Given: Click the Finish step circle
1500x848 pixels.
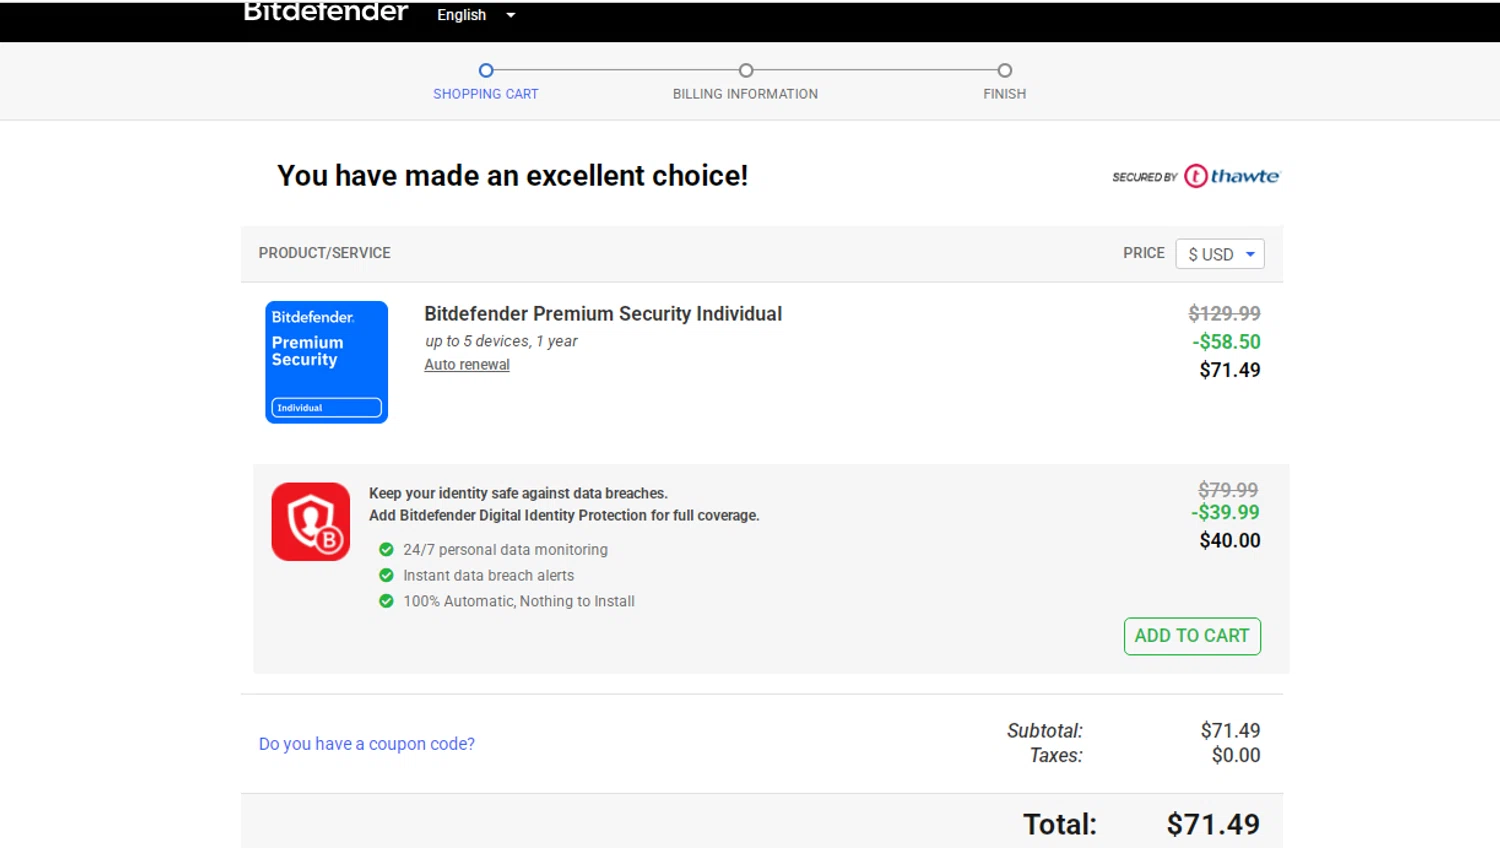Looking at the screenshot, I should 1005,70.
